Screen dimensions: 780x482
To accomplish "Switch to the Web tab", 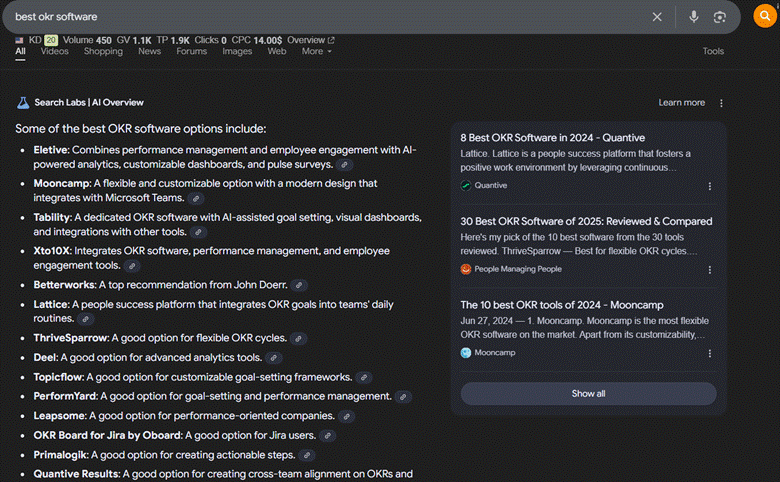I will 277,51.
